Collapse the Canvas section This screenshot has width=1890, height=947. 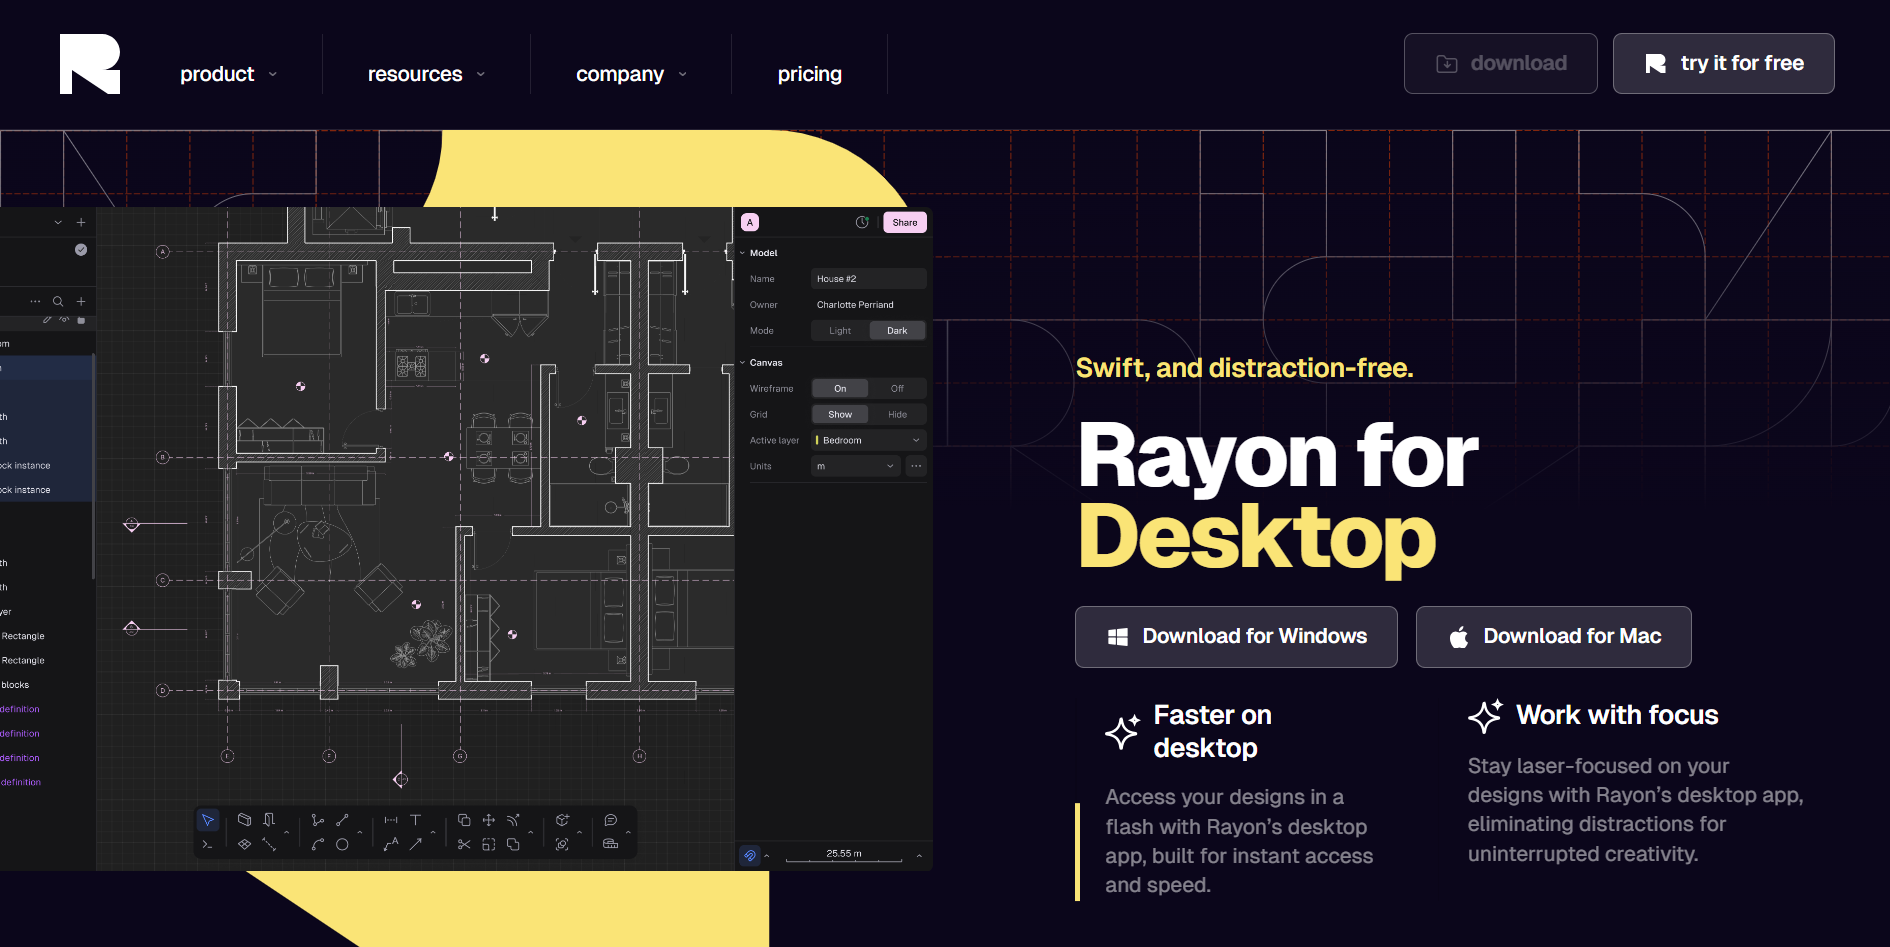743,363
